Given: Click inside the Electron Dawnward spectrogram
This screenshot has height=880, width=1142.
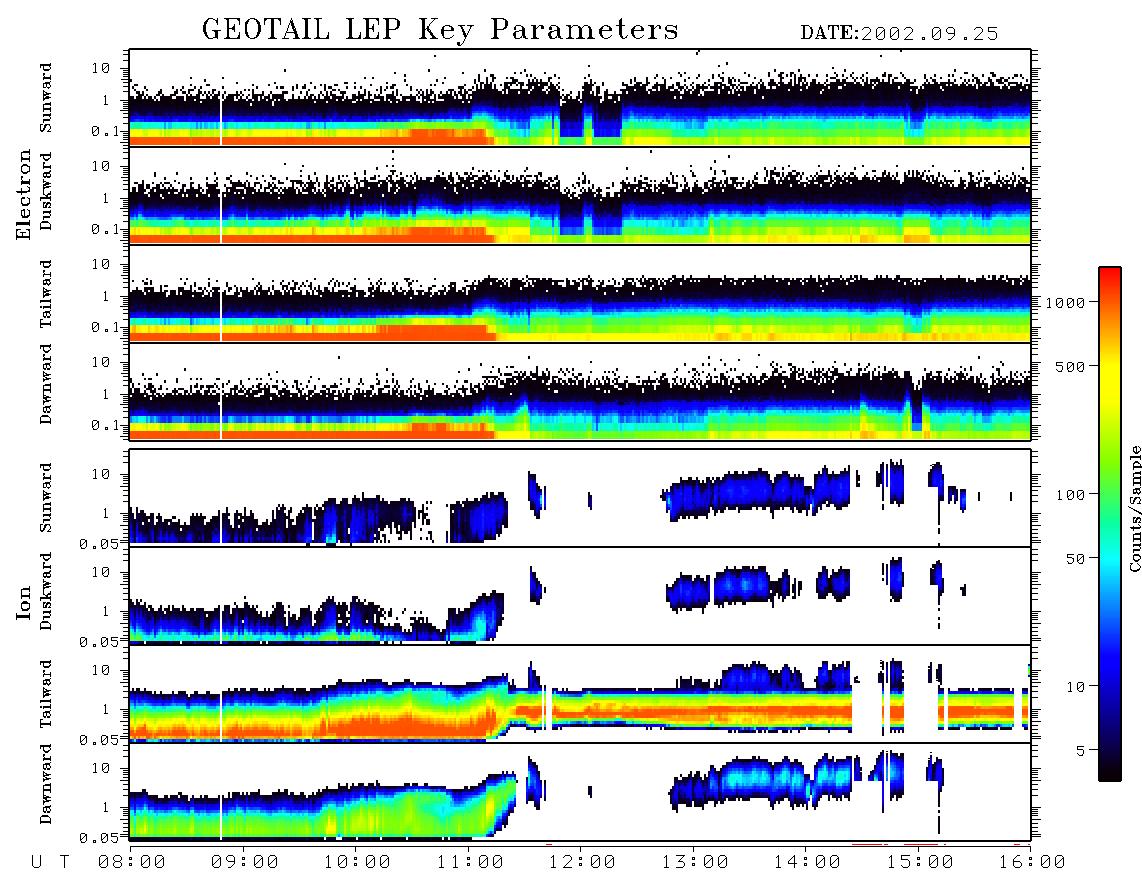Looking at the screenshot, I should pyautogui.click(x=580, y=392).
